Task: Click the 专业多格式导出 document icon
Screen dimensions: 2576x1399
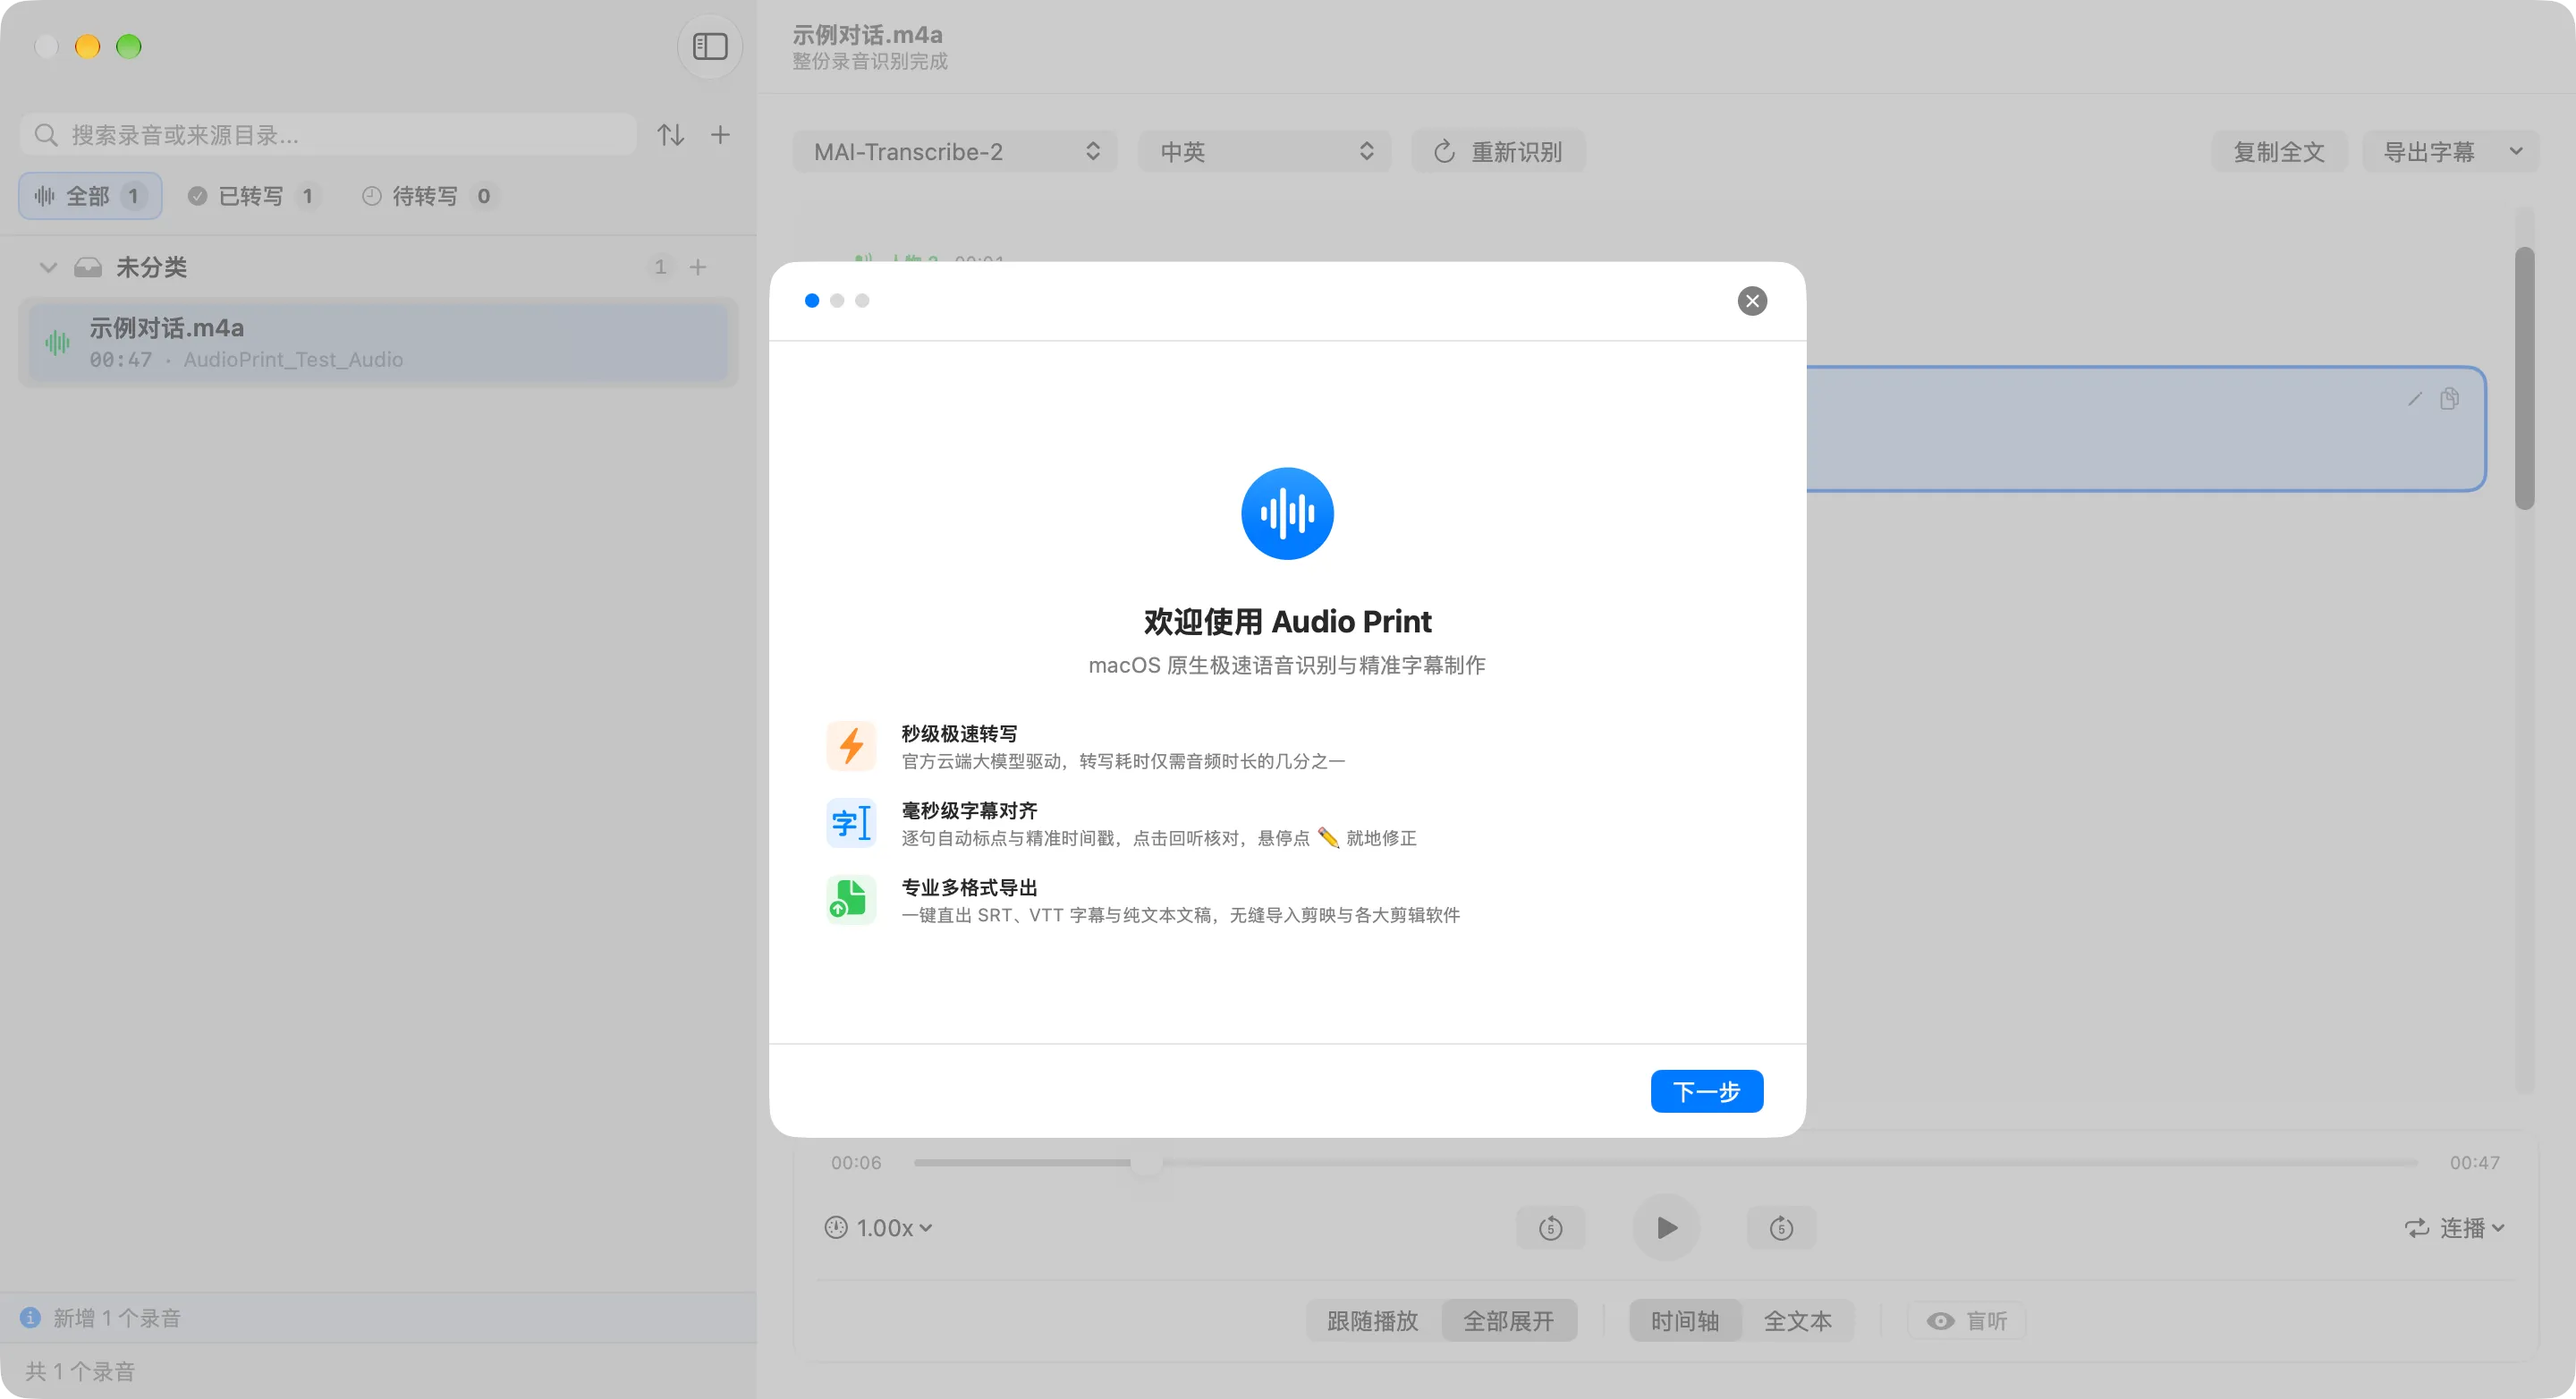Action: [851, 900]
